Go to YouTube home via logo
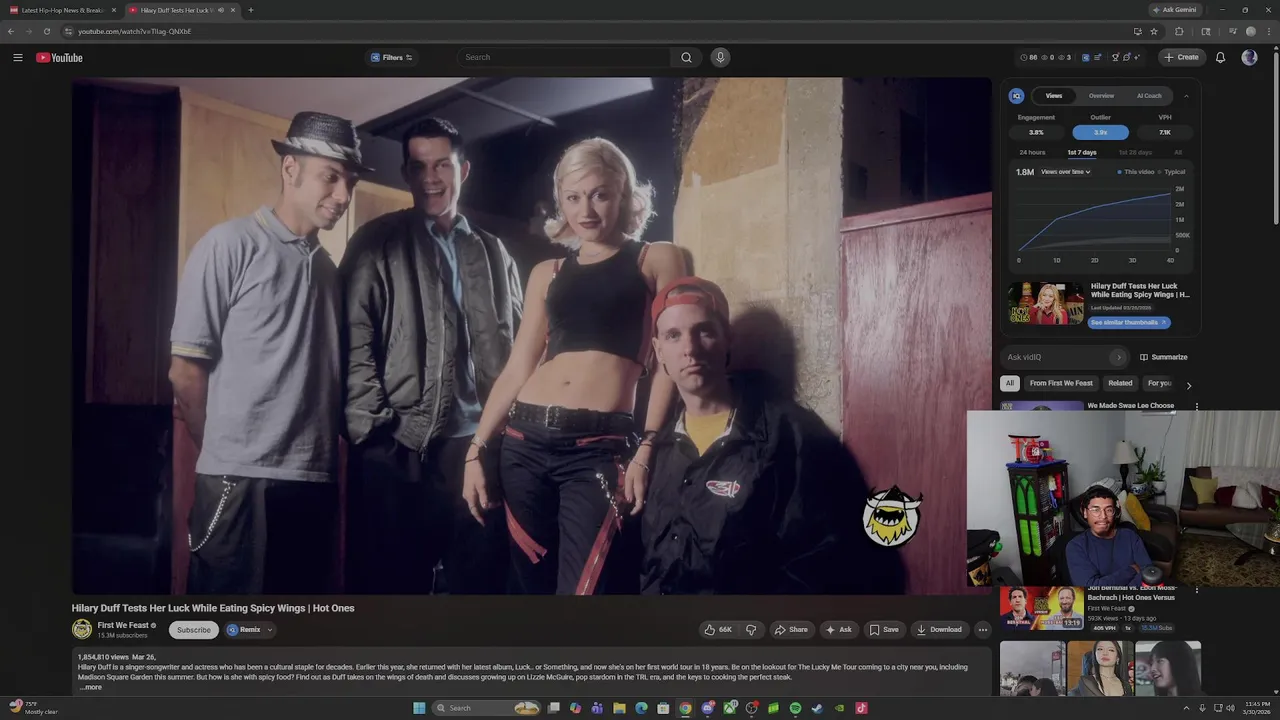1280x720 pixels. coord(59,57)
